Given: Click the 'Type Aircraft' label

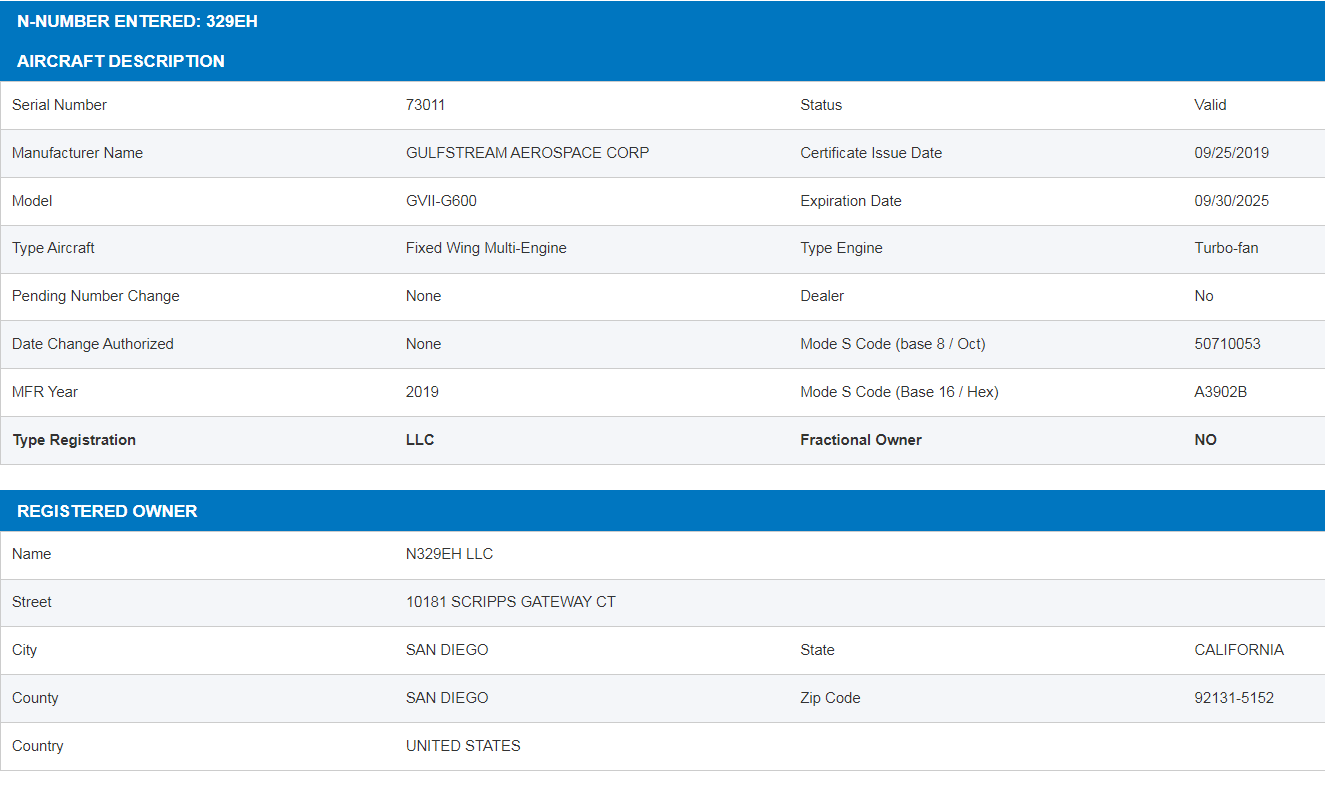Looking at the screenshot, I should coord(53,248).
